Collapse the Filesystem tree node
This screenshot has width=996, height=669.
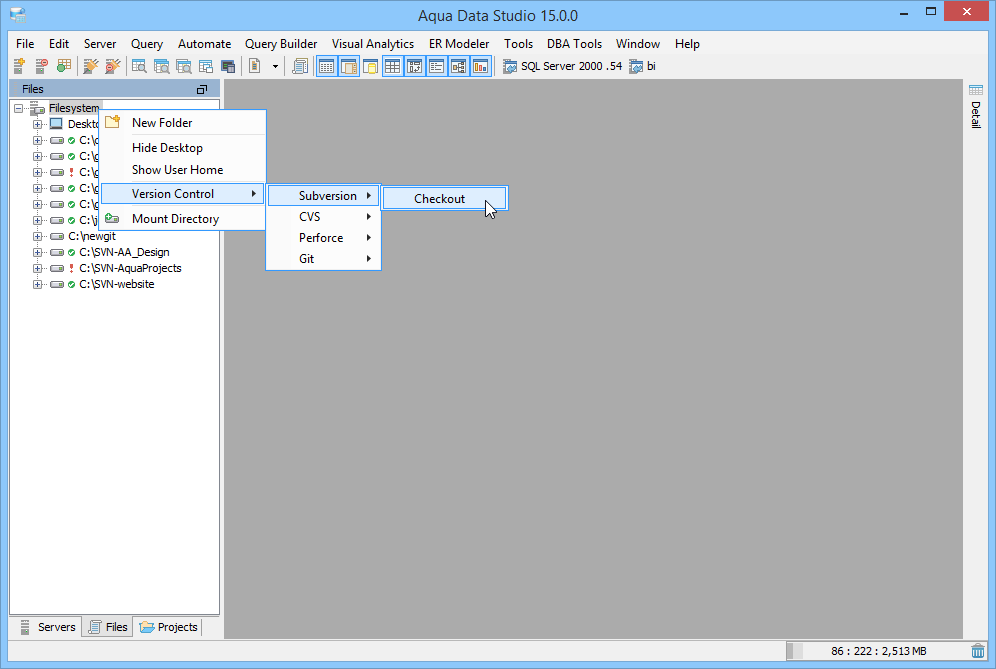(18, 109)
